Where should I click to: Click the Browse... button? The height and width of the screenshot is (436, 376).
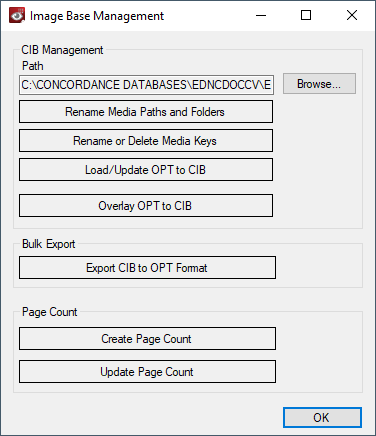[x=319, y=84]
